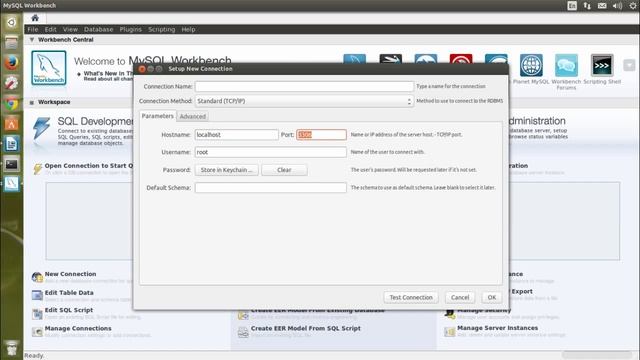Click the MySQL Workbench dolphin logo
The image size is (640, 360).
point(49,68)
